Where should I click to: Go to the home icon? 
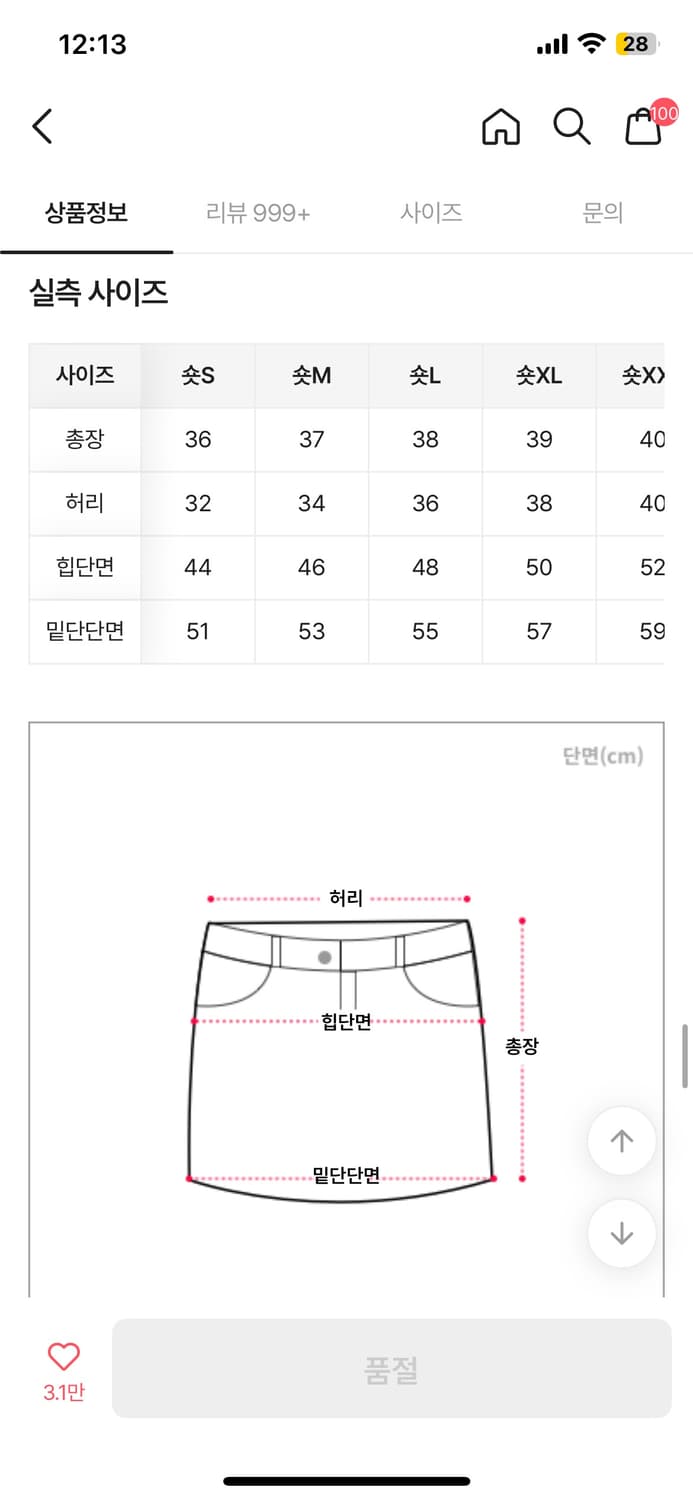tap(501, 128)
